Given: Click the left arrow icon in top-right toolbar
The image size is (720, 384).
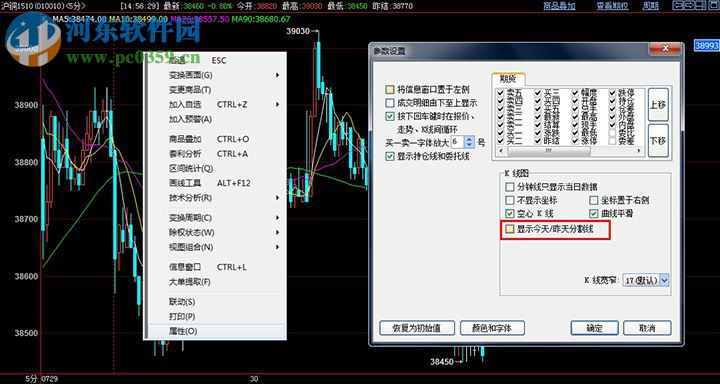Looking at the screenshot, I should tap(678, 6).
